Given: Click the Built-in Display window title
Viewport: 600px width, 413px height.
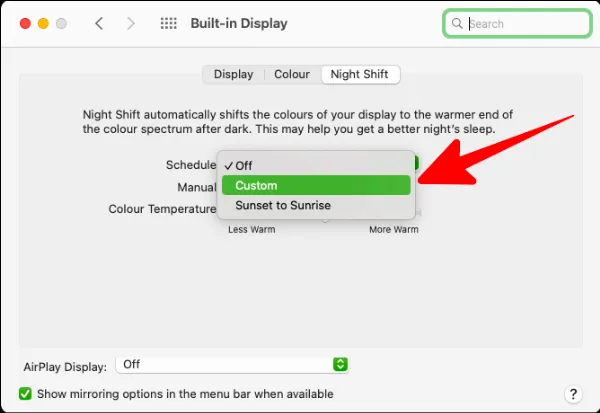Looking at the screenshot, I should click(x=238, y=23).
